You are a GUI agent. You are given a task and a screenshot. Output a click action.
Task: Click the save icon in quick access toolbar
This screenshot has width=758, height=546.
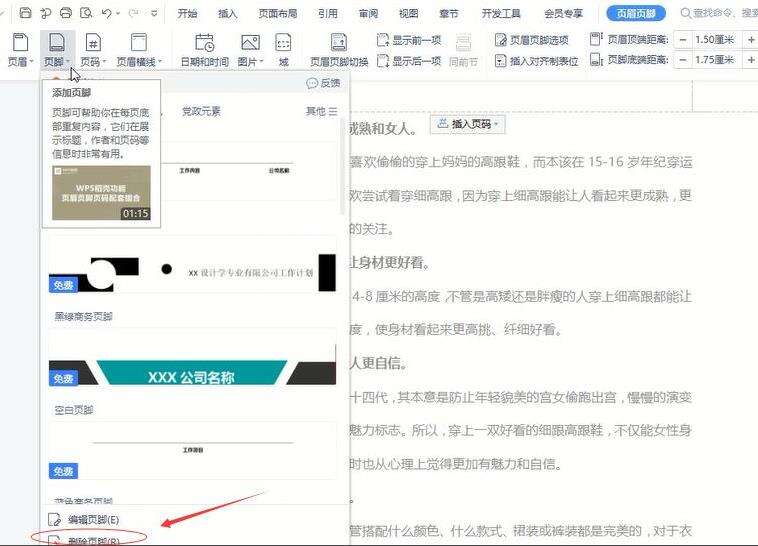(x=26, y=14)
